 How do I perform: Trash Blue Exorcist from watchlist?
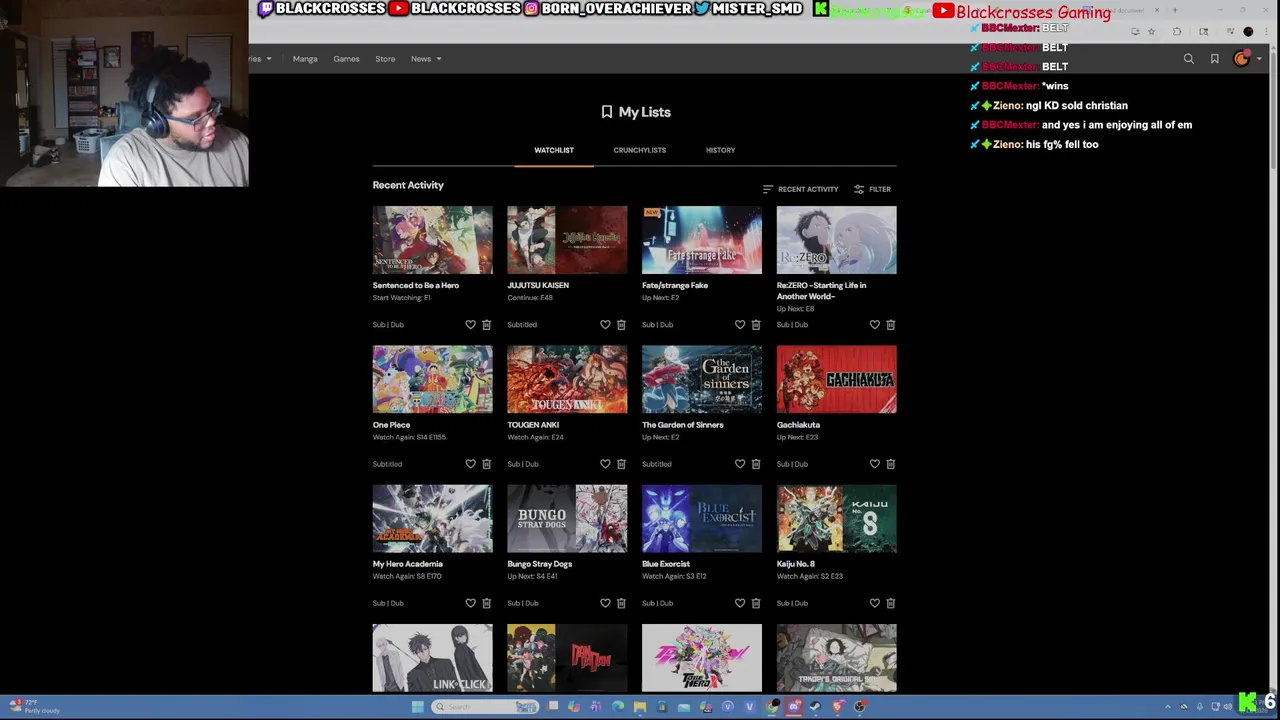point(756,603)
